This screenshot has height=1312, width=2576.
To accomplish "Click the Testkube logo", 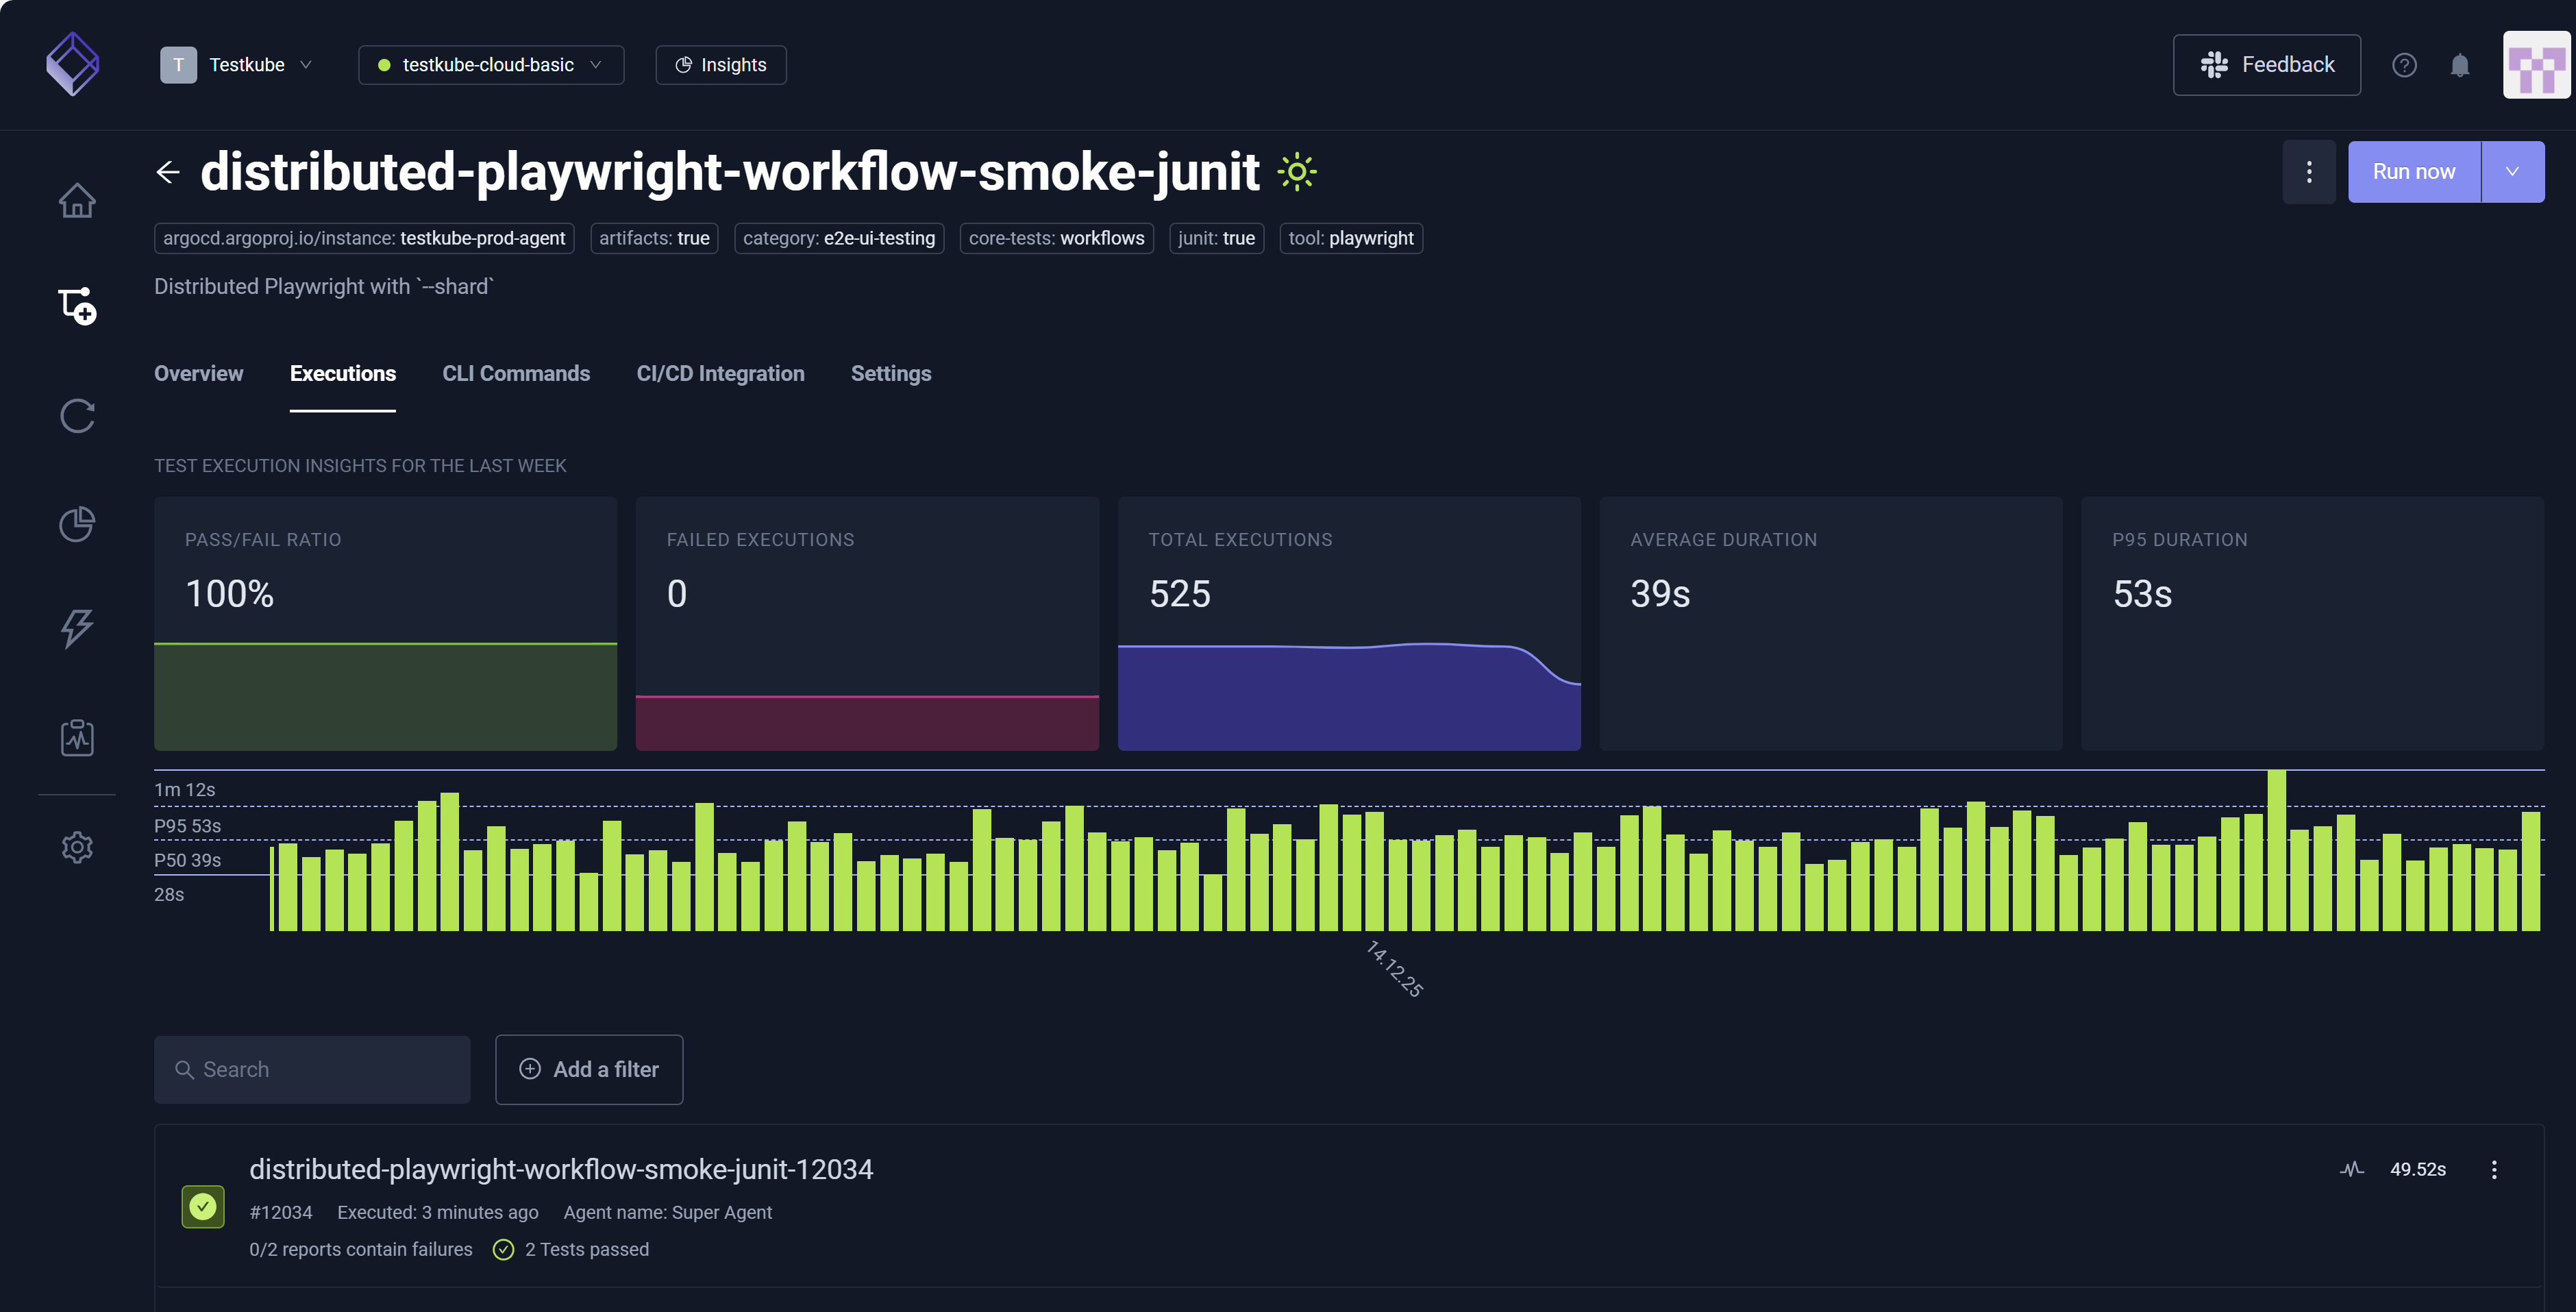I will pyautogui.click(x=73, y=64).
